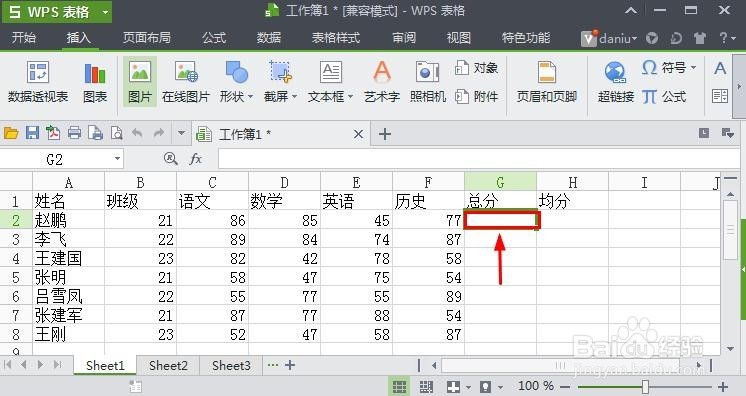
Task: Select column G header
Action: coord(500,182)
